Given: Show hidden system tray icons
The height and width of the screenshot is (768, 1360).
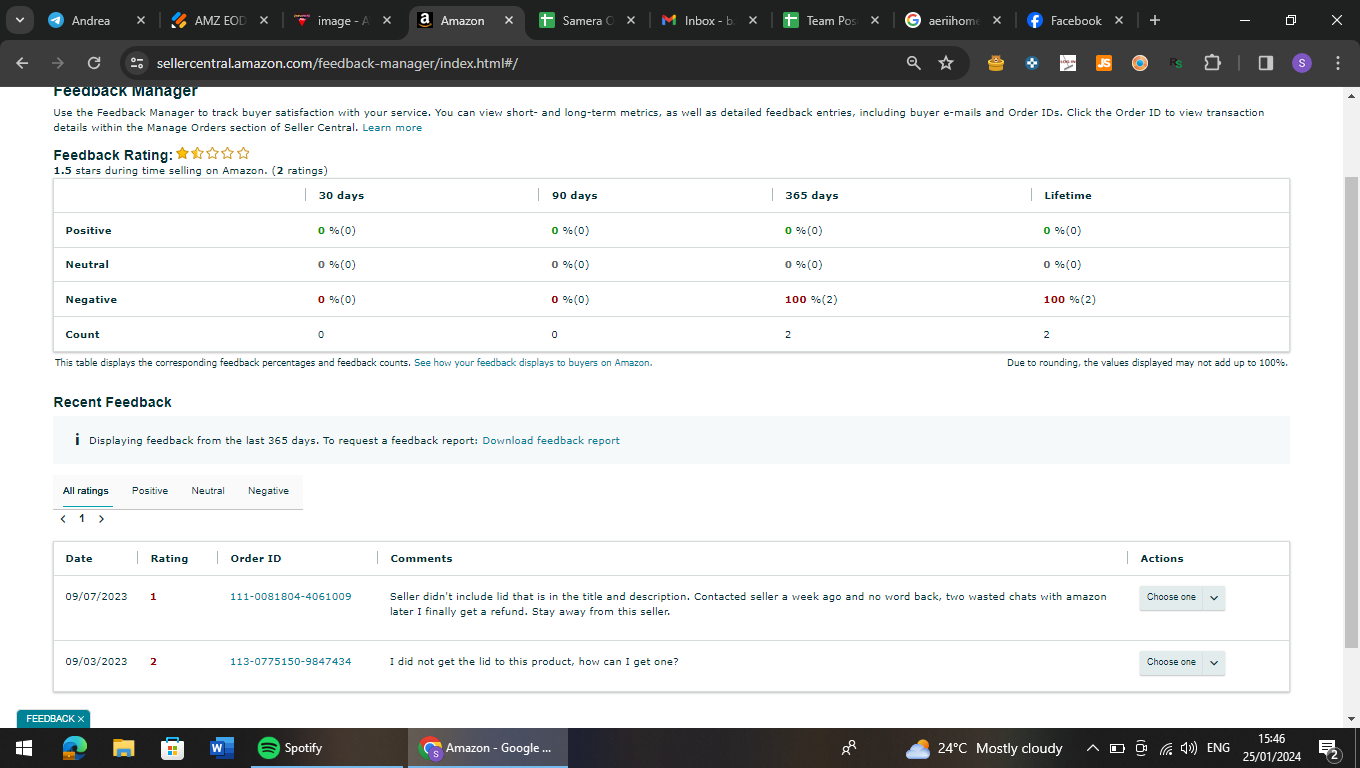Looking at the screenshot, I should pyautogui.click(x=1093, y=748).
